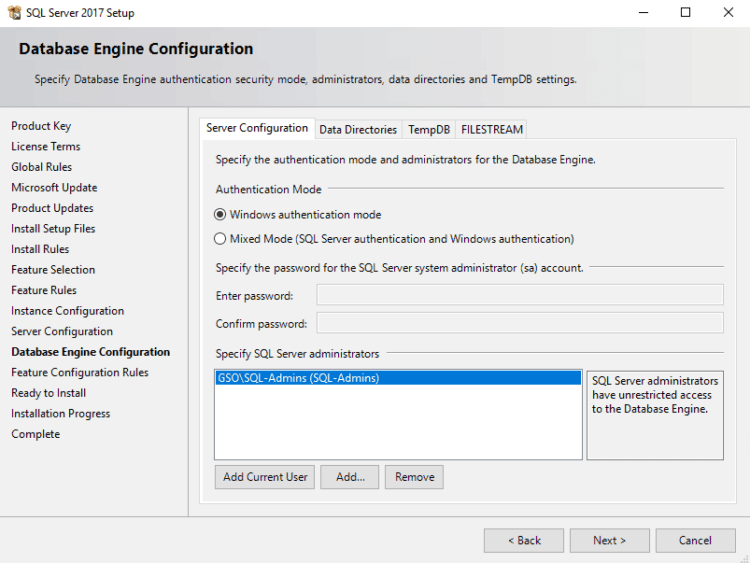Close the setup window
The height and width of the screenshot is (563, 750).
pos(727,13)
